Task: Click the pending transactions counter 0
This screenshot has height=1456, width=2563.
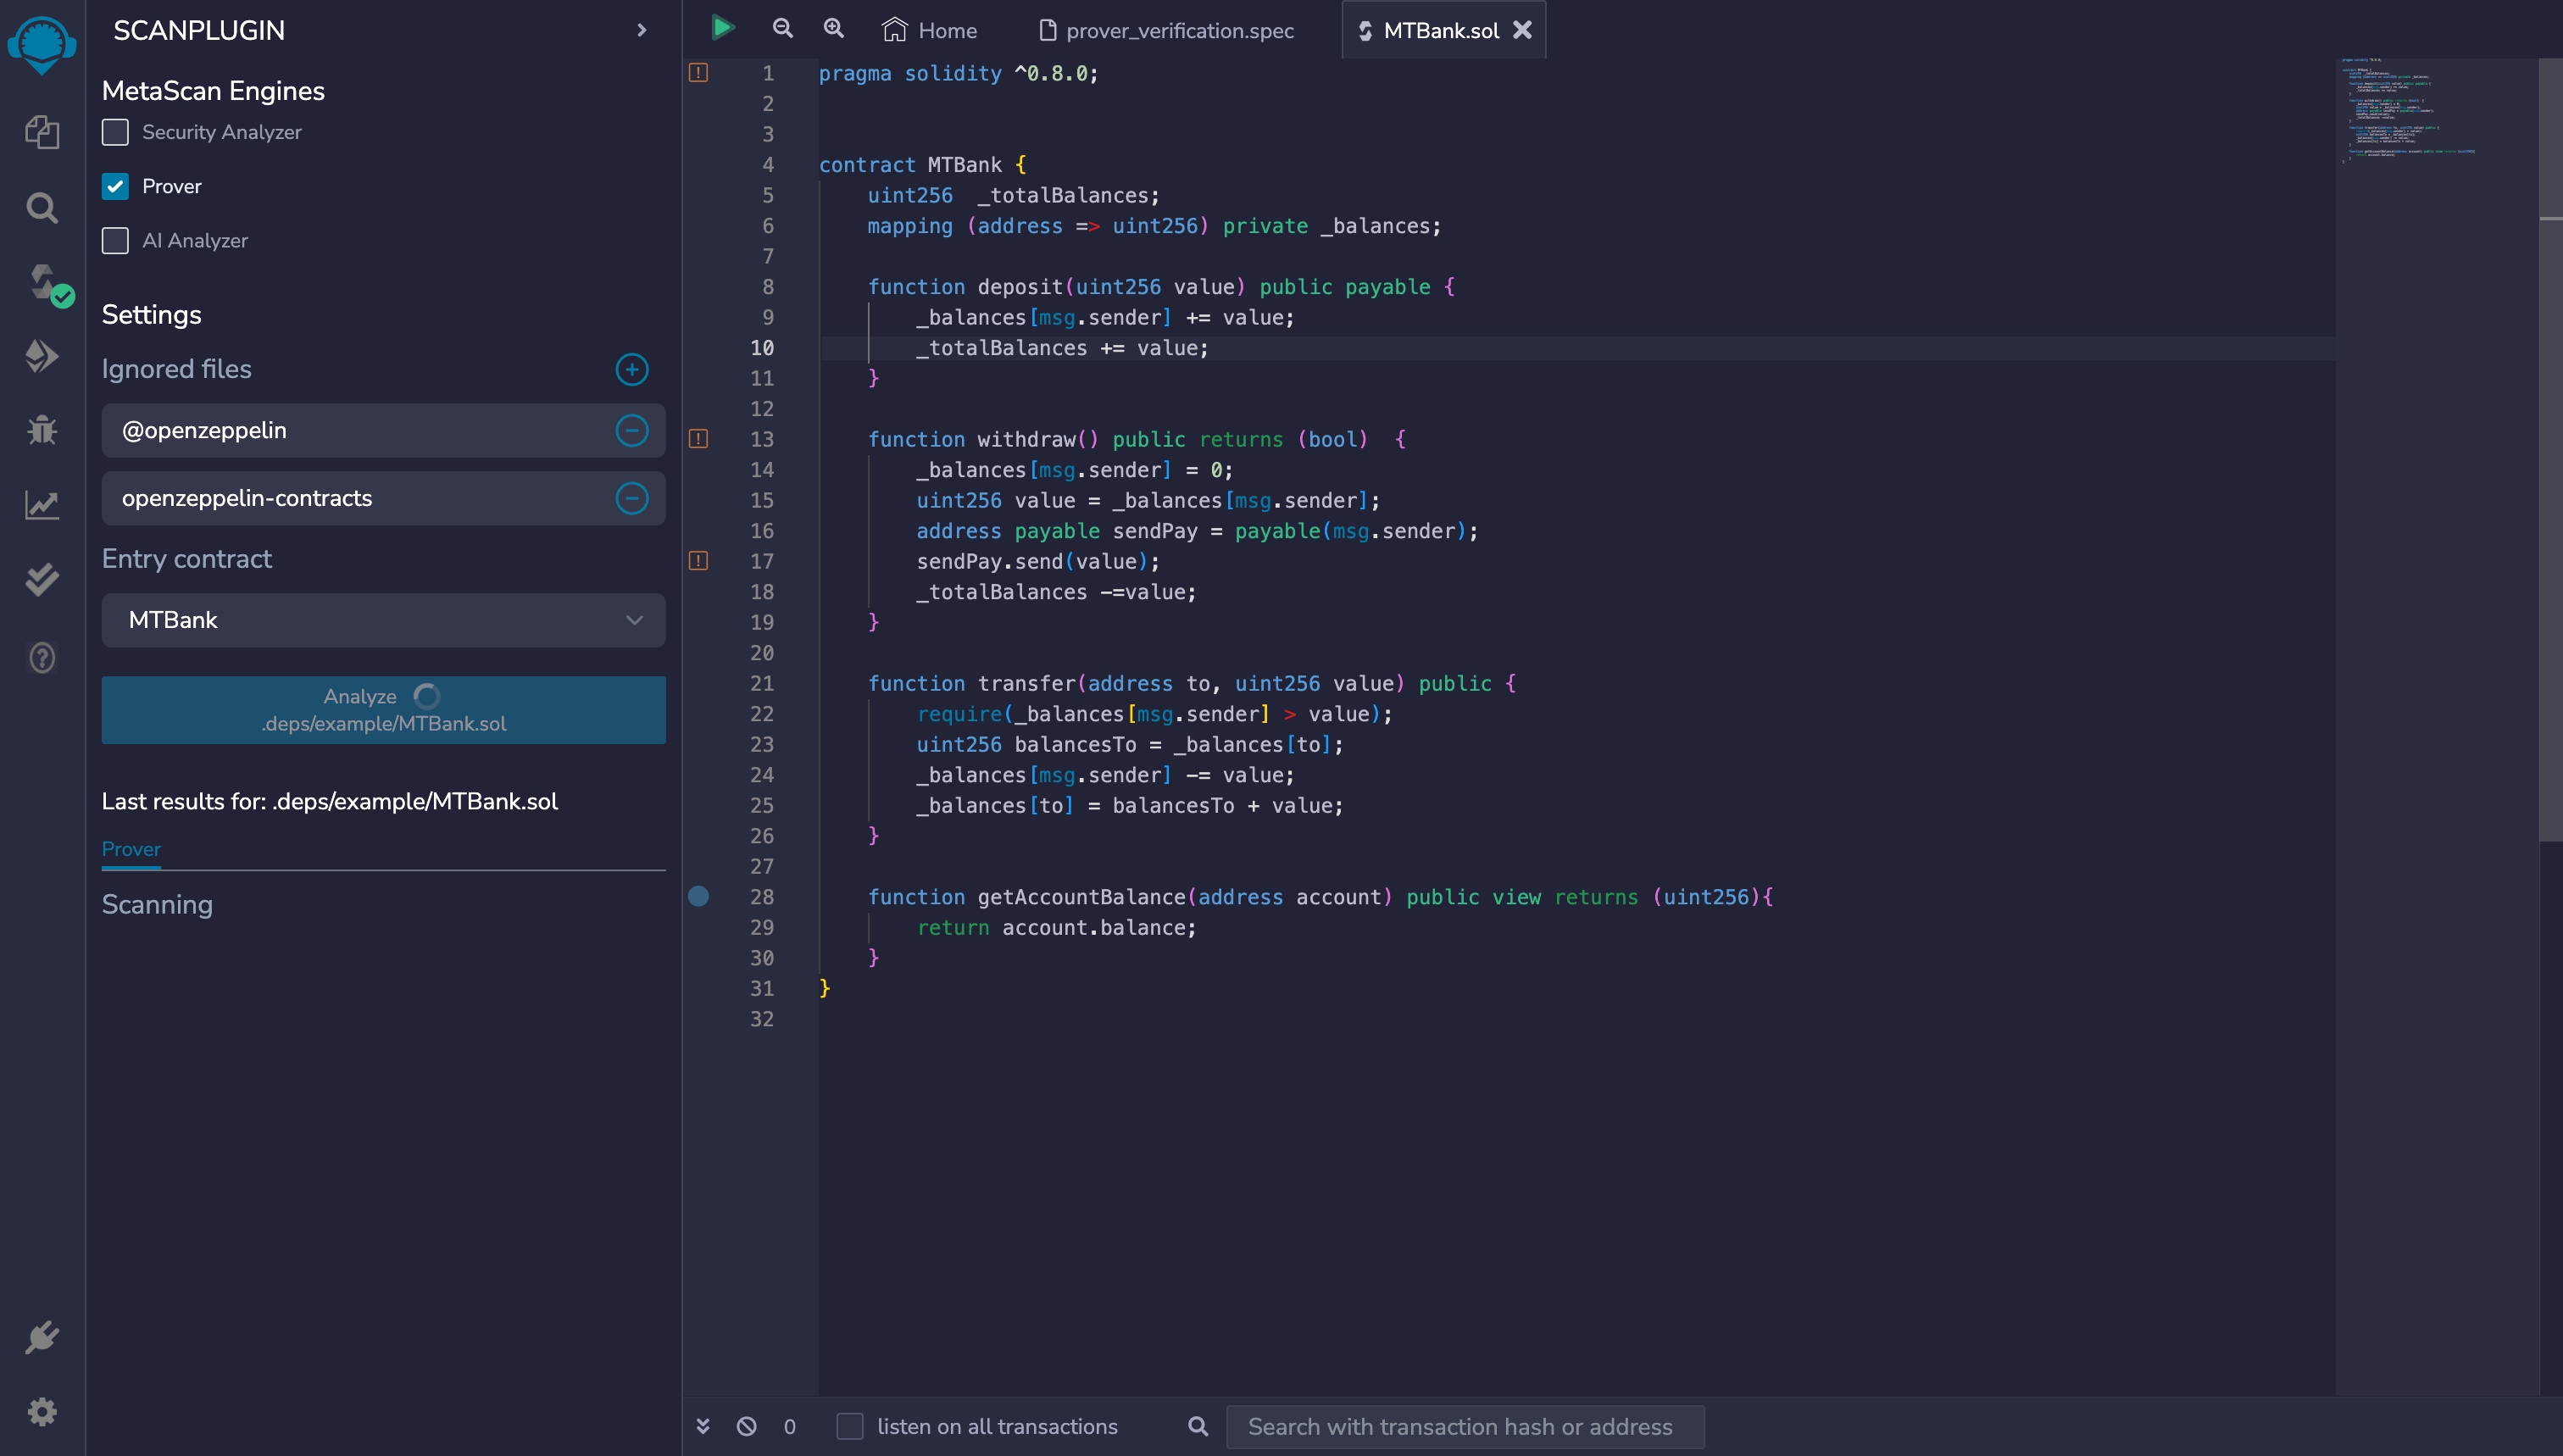Action: [x=790, y=1427]
